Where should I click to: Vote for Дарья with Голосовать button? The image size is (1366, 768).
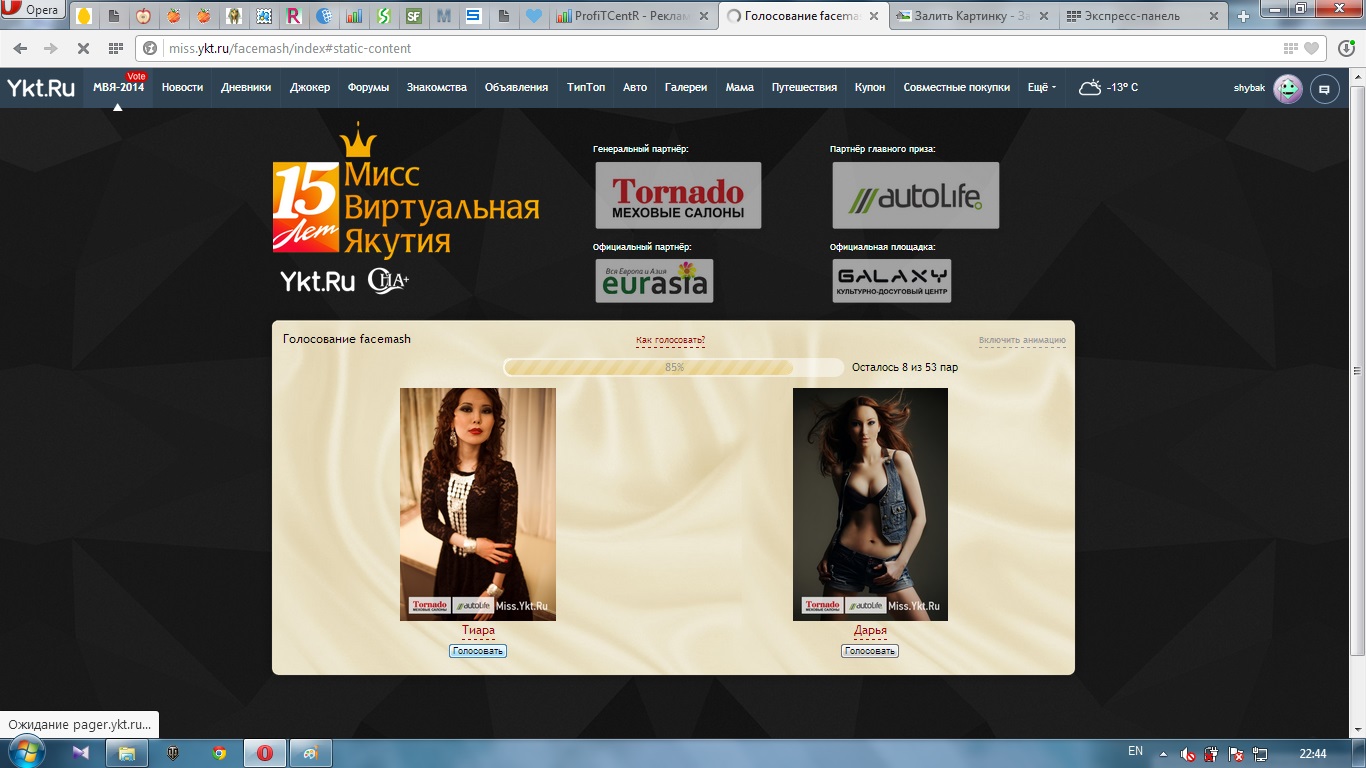click(870, 651)
